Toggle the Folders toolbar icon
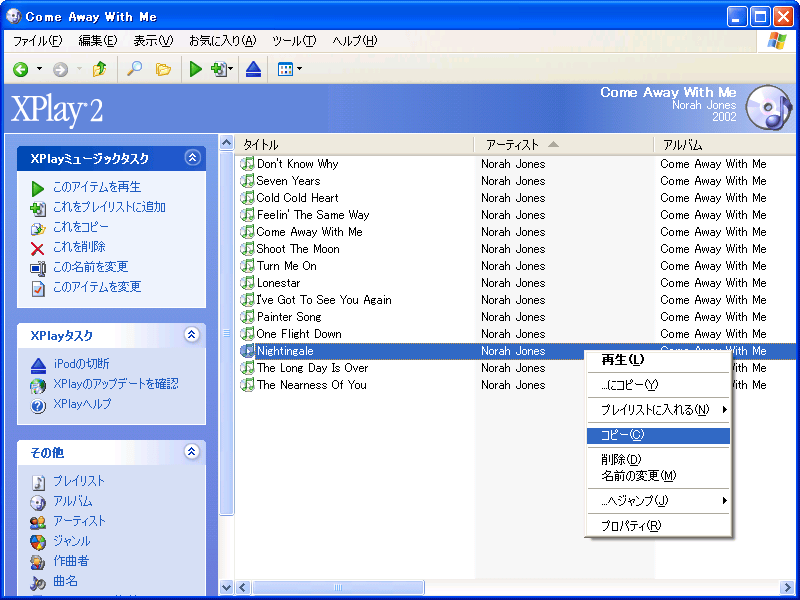Image resolution: width=800 pixels, height=600 pixels. 163,69
